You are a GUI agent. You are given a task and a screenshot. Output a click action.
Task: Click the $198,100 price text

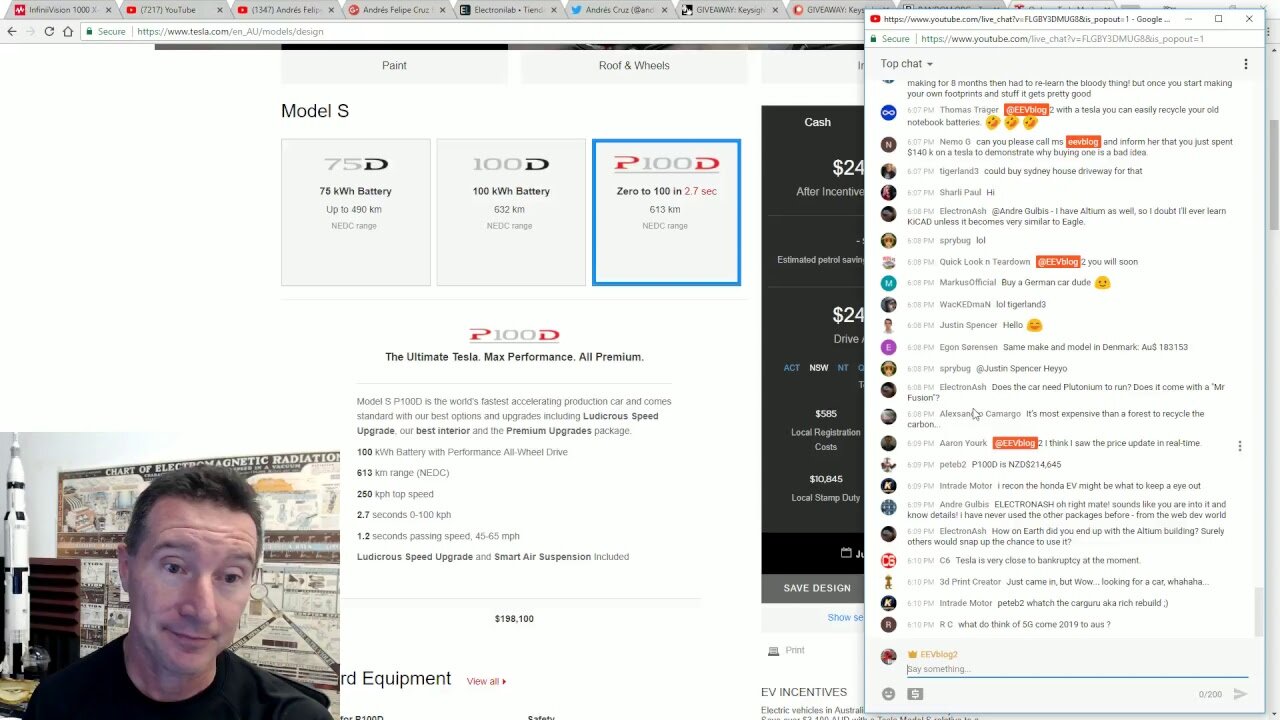(514, 619)
